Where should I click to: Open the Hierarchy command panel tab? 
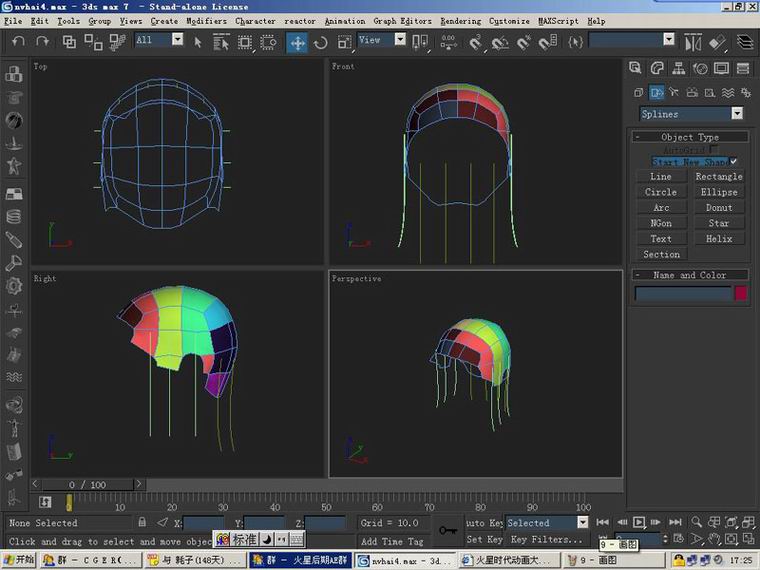(x=679, y=68)
